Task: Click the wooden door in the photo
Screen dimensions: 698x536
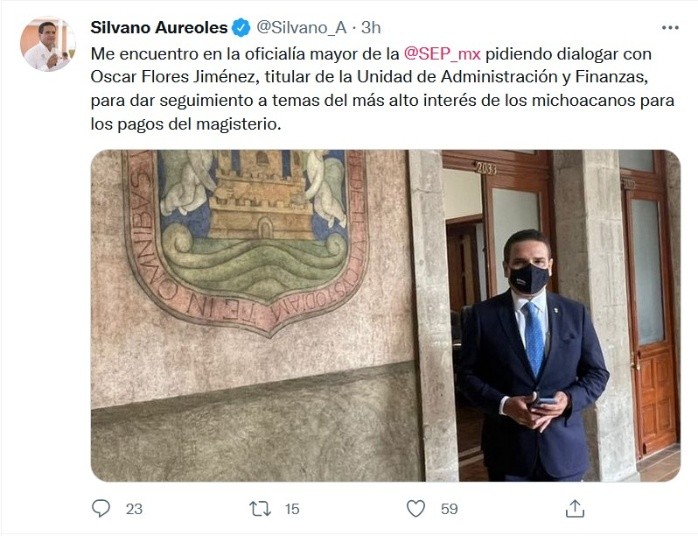Action: pos(650,316)
